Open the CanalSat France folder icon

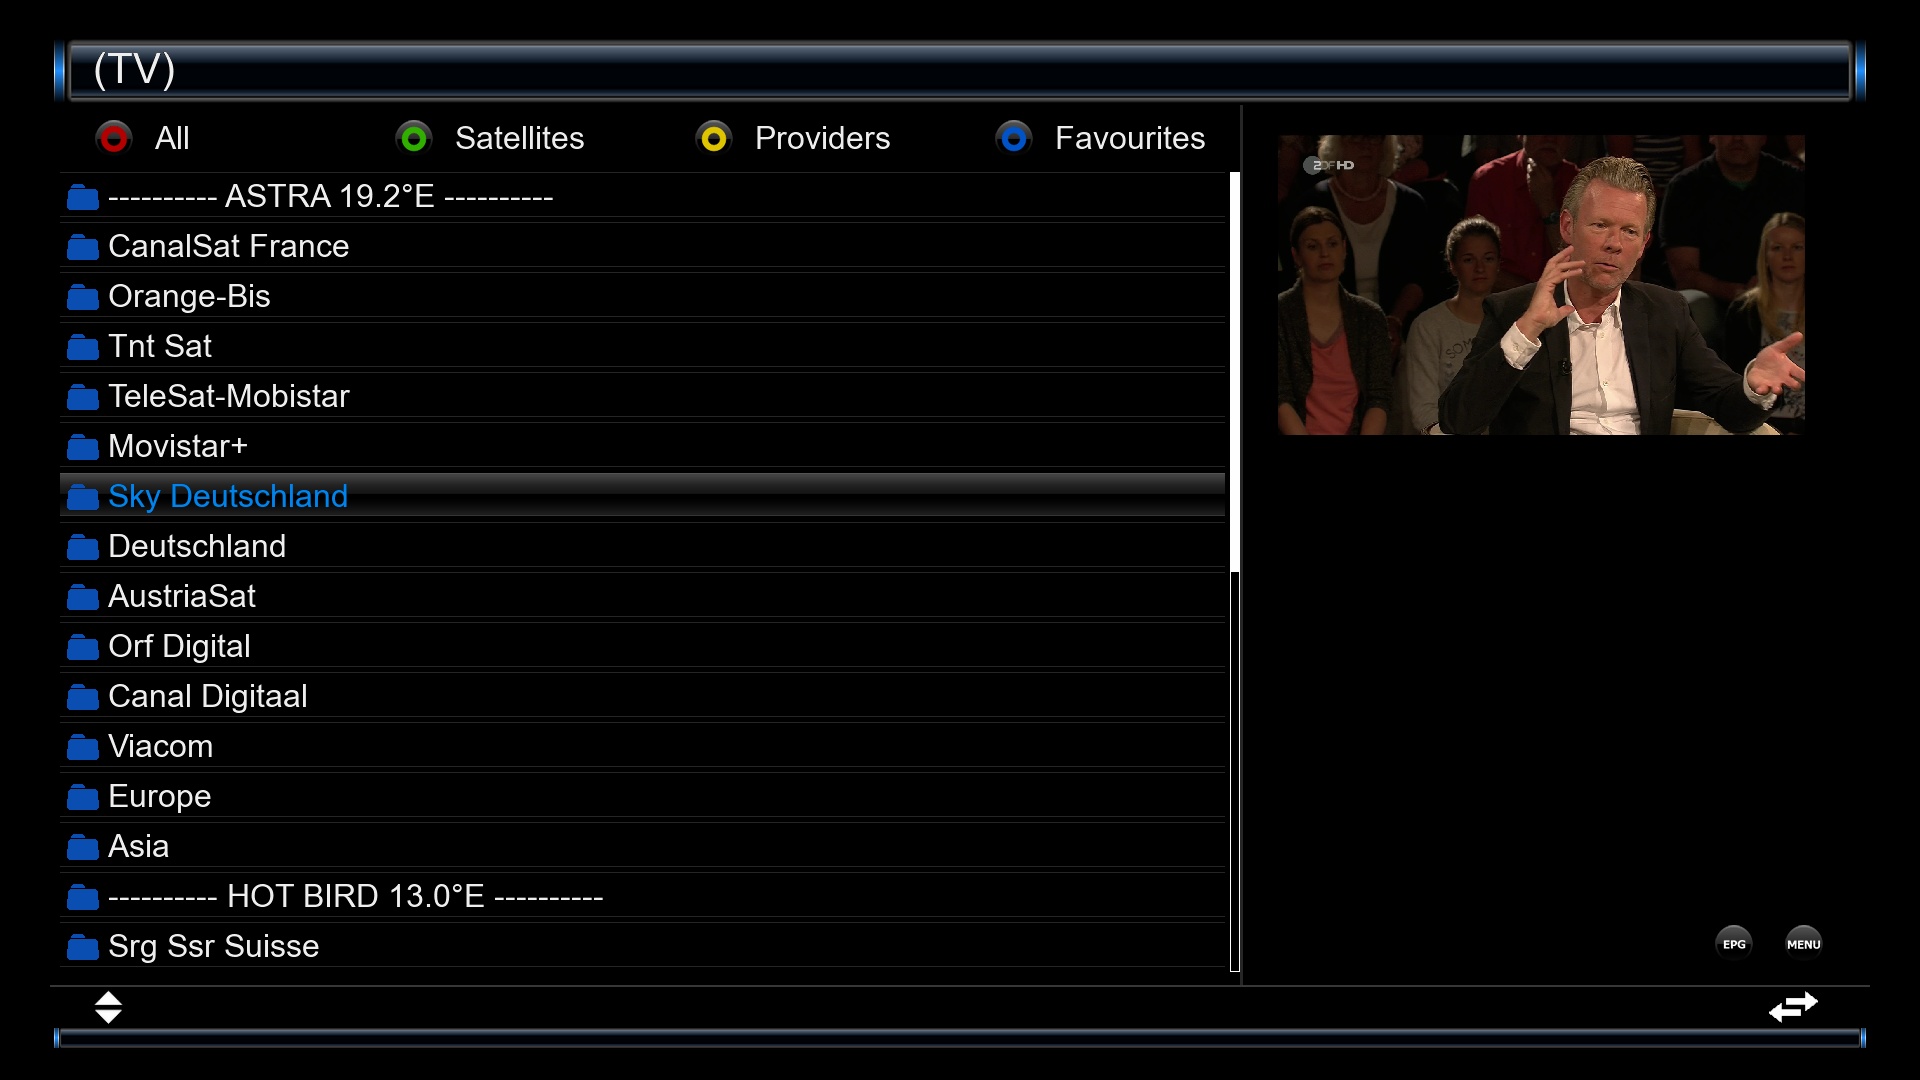click(83, 247)
